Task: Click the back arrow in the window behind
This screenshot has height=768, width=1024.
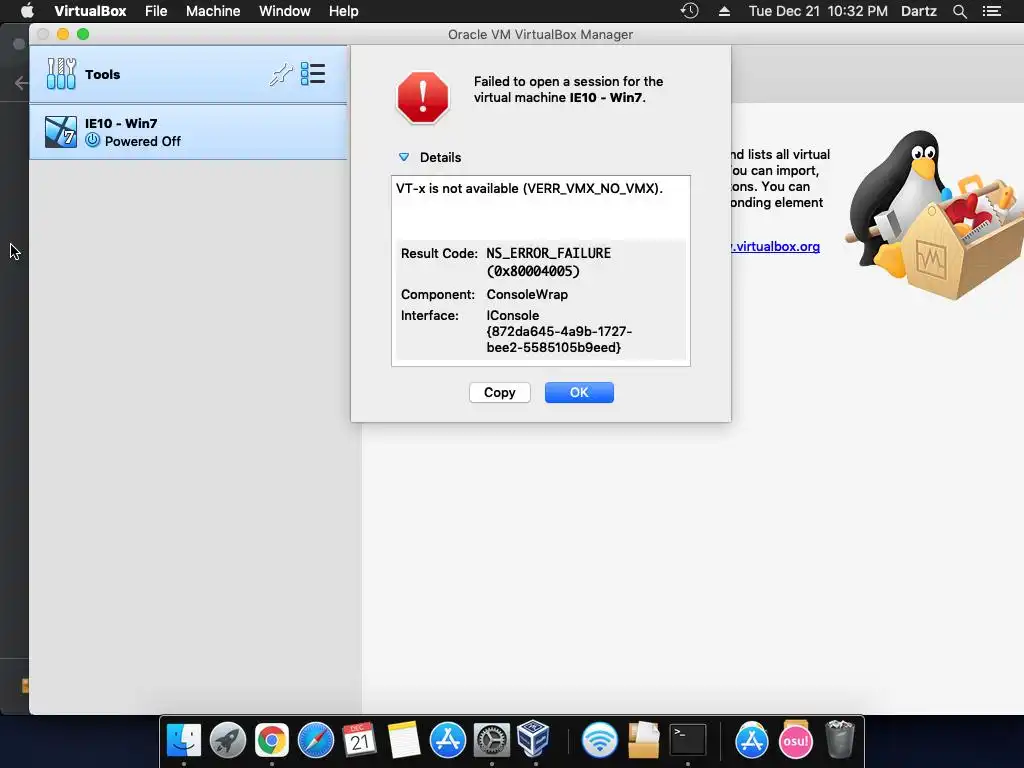Action: (x=21, y=82)
